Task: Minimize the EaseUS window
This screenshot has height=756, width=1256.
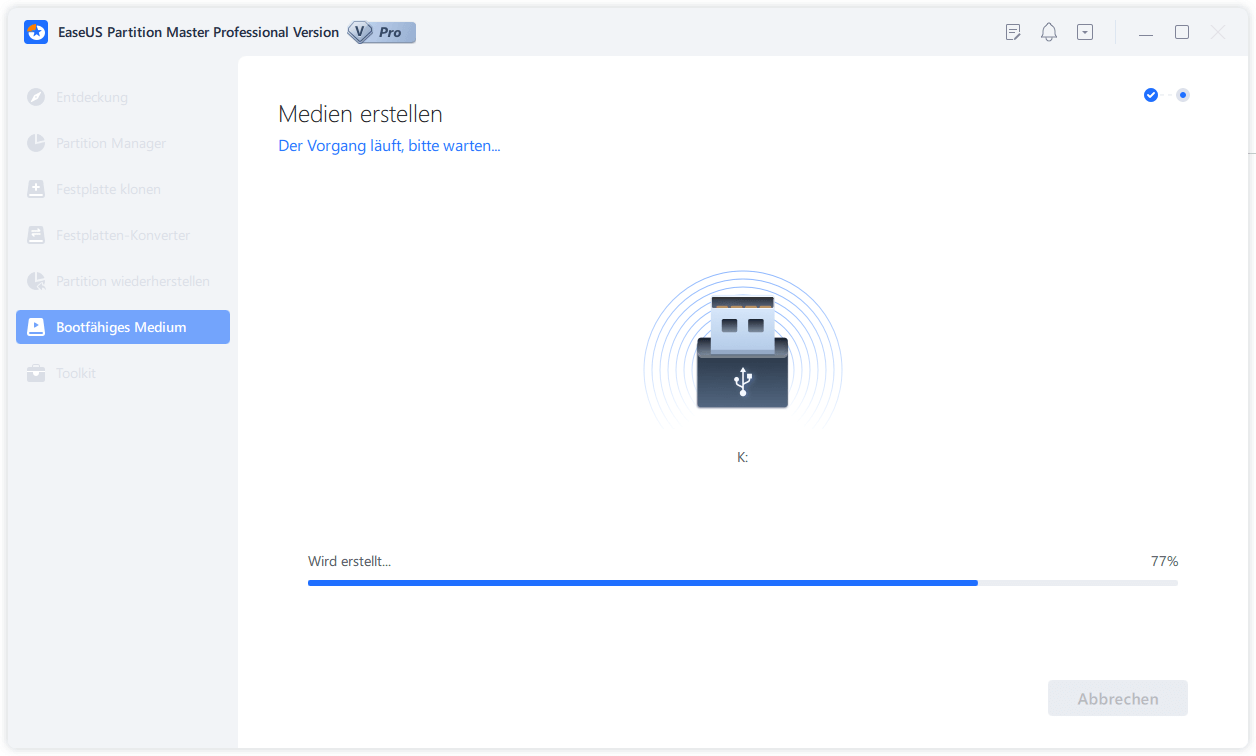Action: pos(1146,33)
